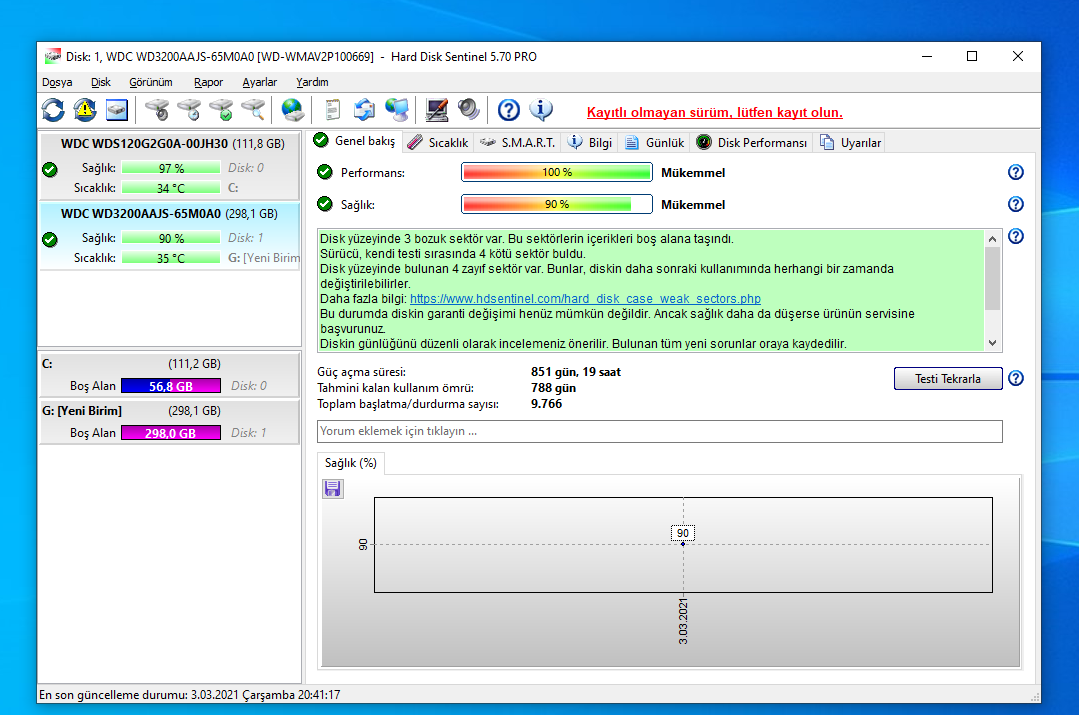
Task: Open the Ayarlar menu
Action: tap(259, 82)
